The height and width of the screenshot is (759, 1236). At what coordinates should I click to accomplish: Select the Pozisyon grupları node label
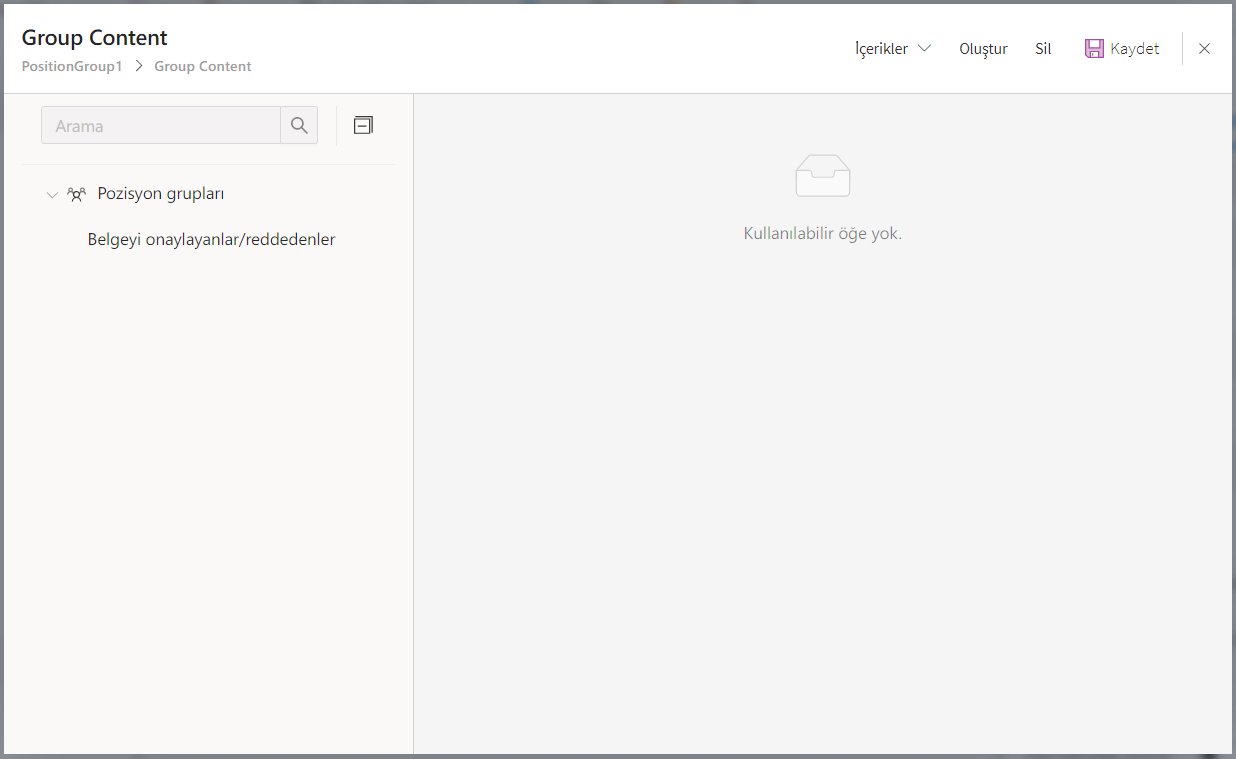click(x=160, y=194)
